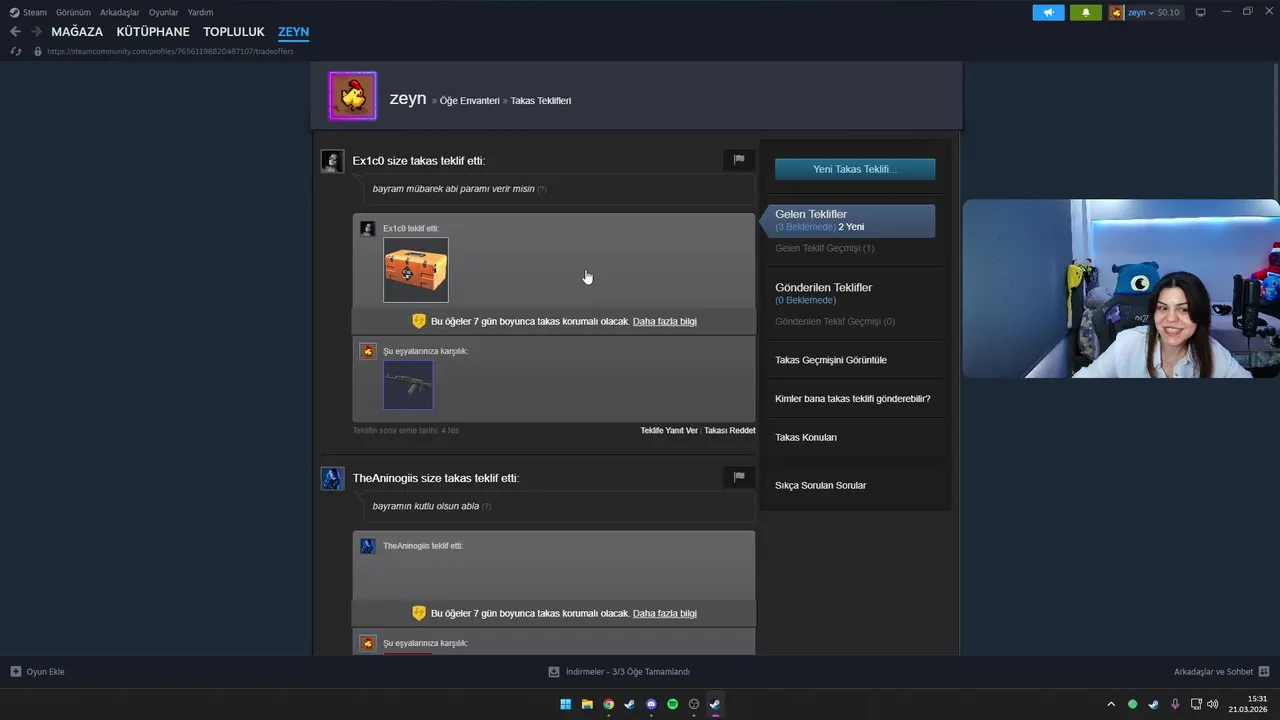This screenshot has width=1280, height=720.
Task: Open 'Daha fazla bilgi' in TheAninogiis's offer
Action: [665, 613]
